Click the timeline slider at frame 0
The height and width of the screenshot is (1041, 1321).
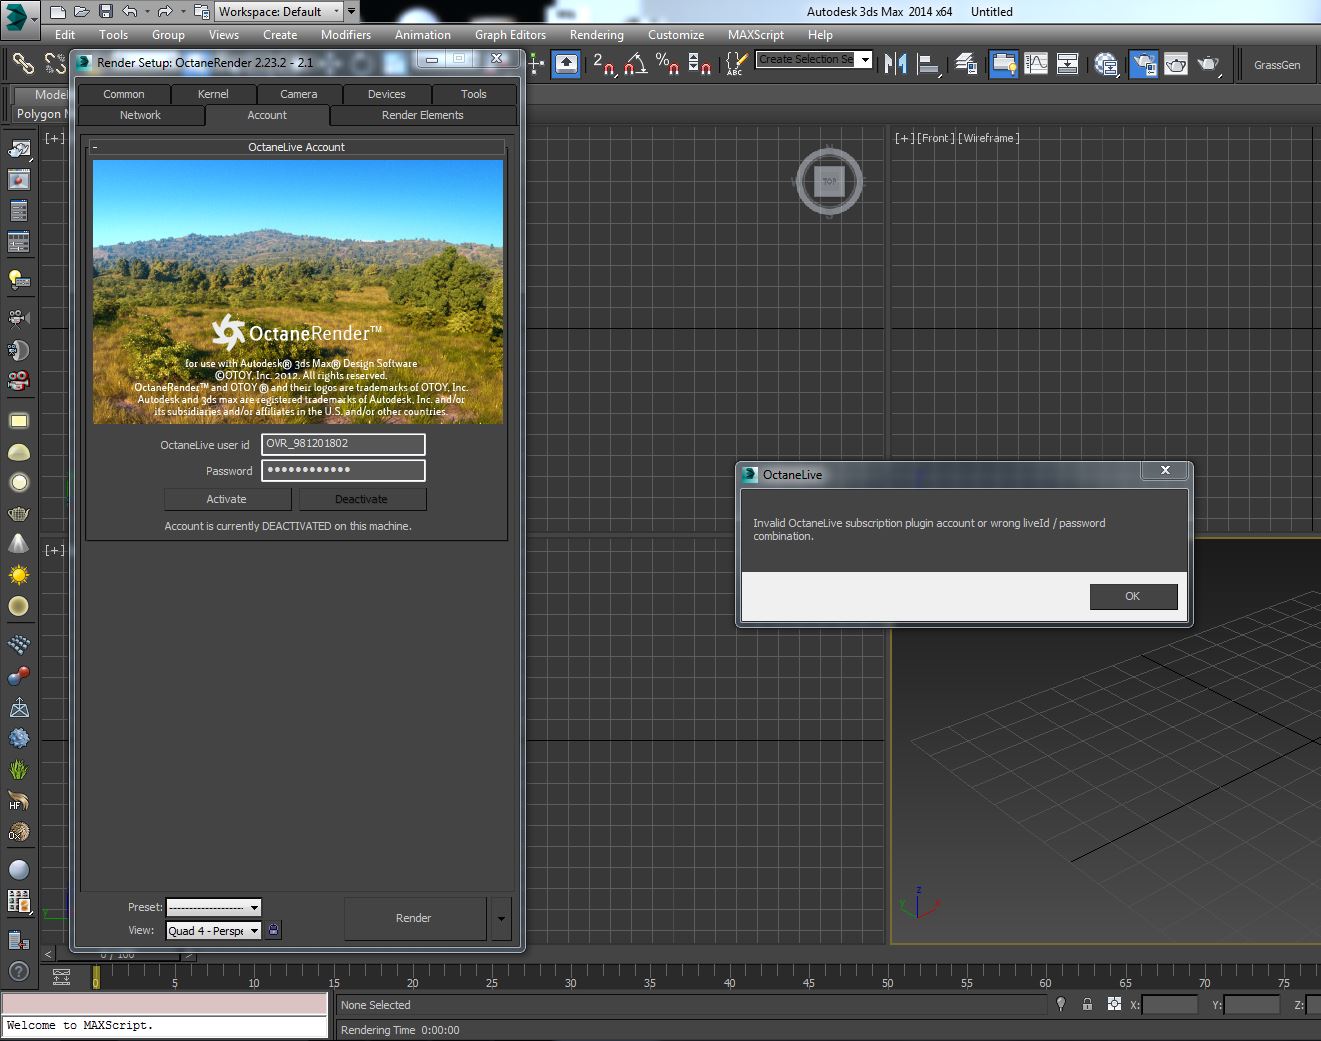click(96, 978)
